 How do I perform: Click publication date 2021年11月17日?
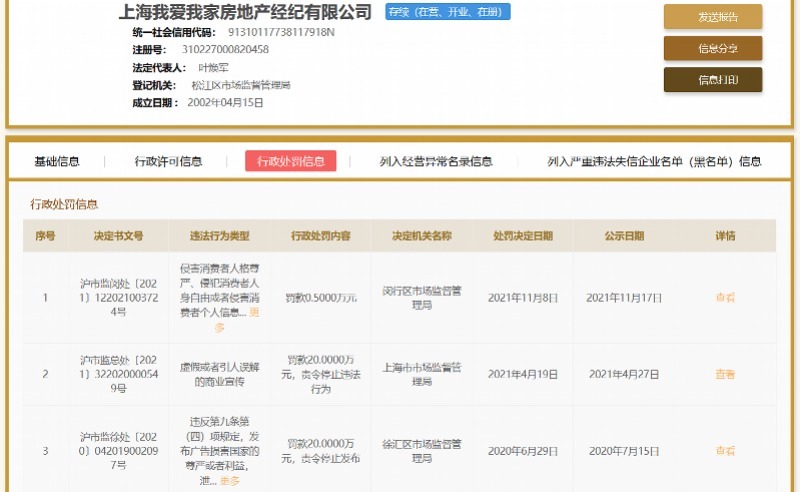pyautogui.click(x=624, y=298)
